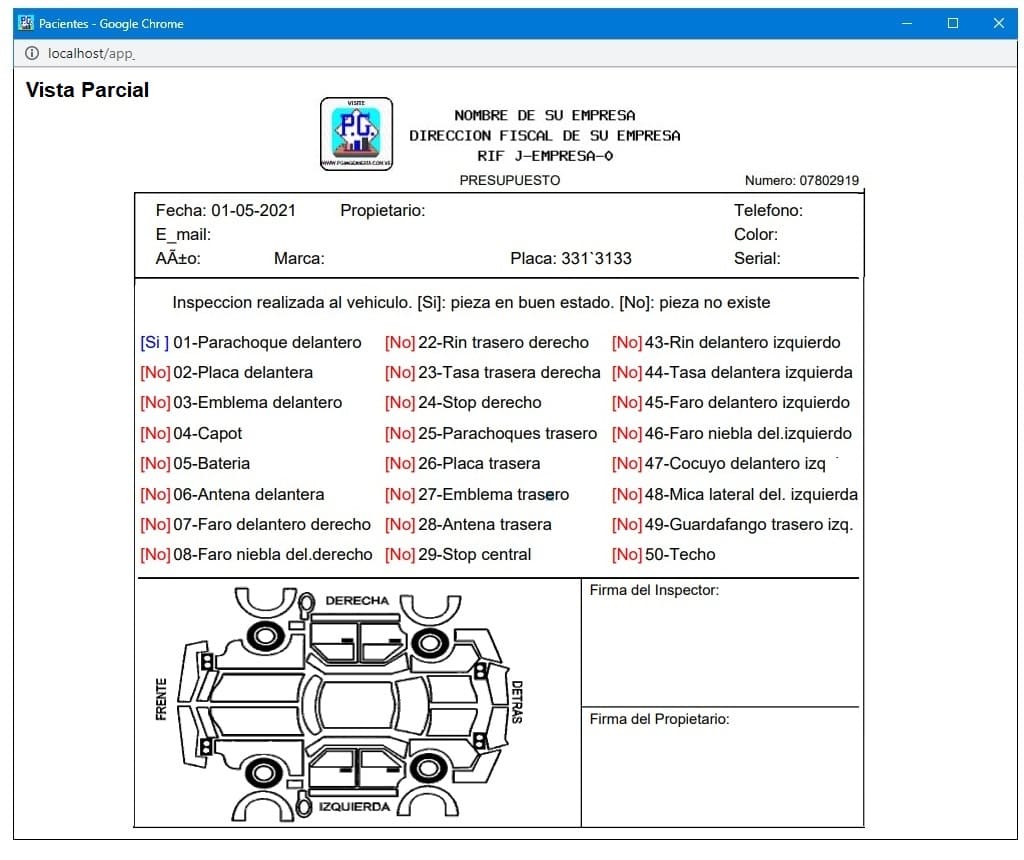Click the localhost/app address bar URL
Viewport: 1024px width, 860px height.
[x=91, y=53]
